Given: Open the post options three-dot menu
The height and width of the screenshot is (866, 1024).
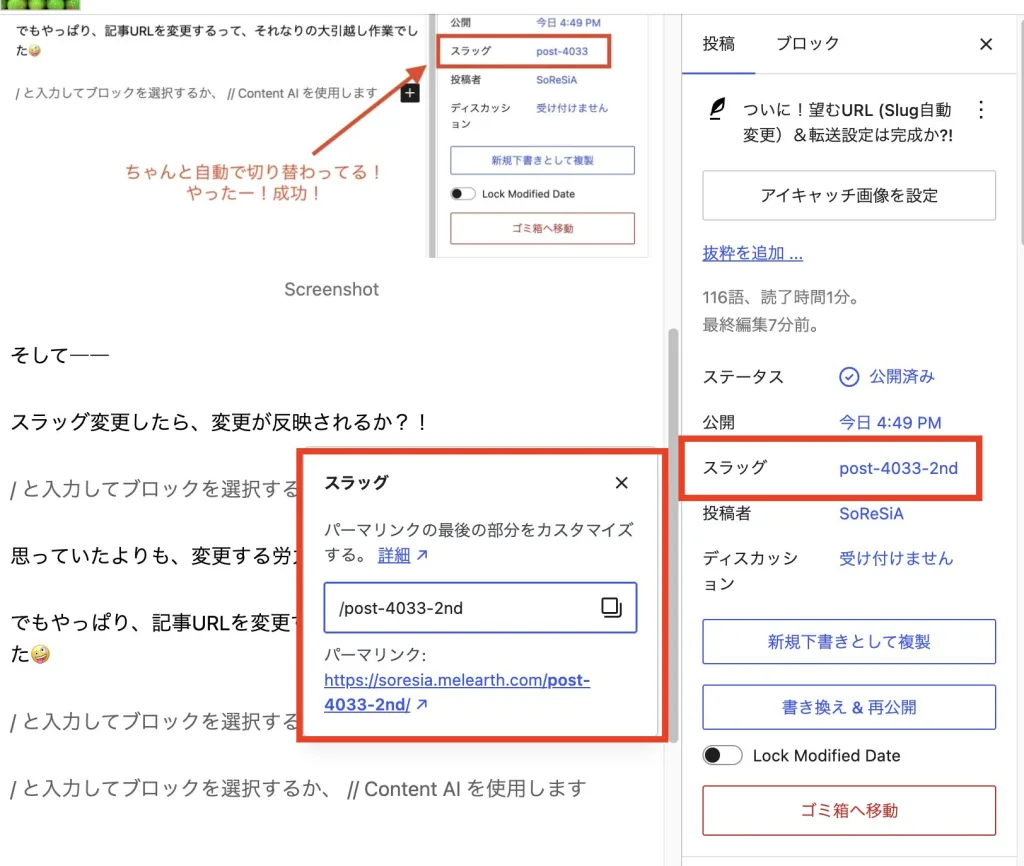Looking at the screenshot, I should [980, 110].
